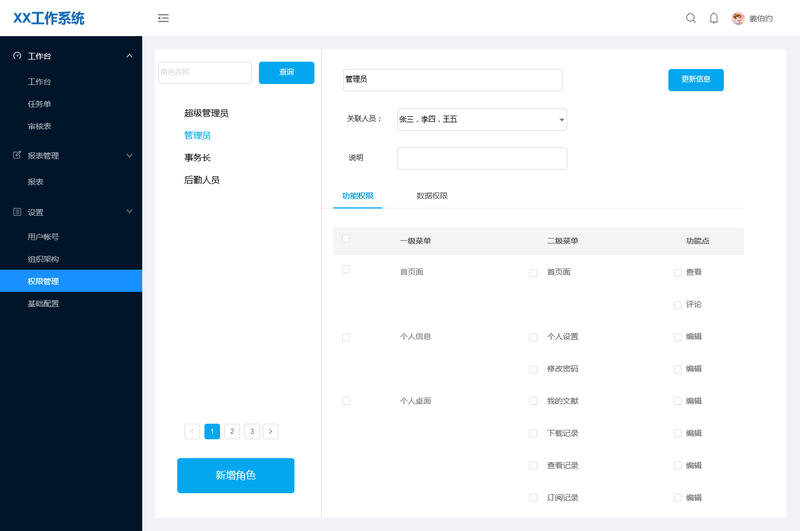Check the 修改密码 checkbox
This screenshot has width=800, height=531.
point(533,369)
